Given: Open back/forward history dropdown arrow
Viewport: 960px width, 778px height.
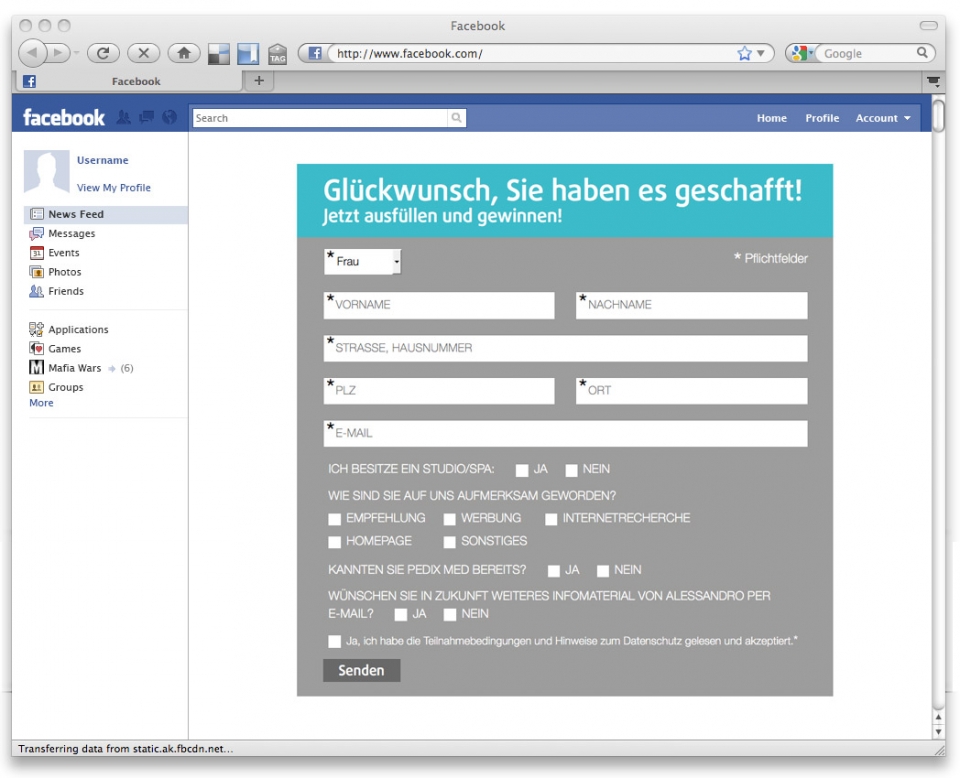Looking at the screenshot, I should [77, 53].
